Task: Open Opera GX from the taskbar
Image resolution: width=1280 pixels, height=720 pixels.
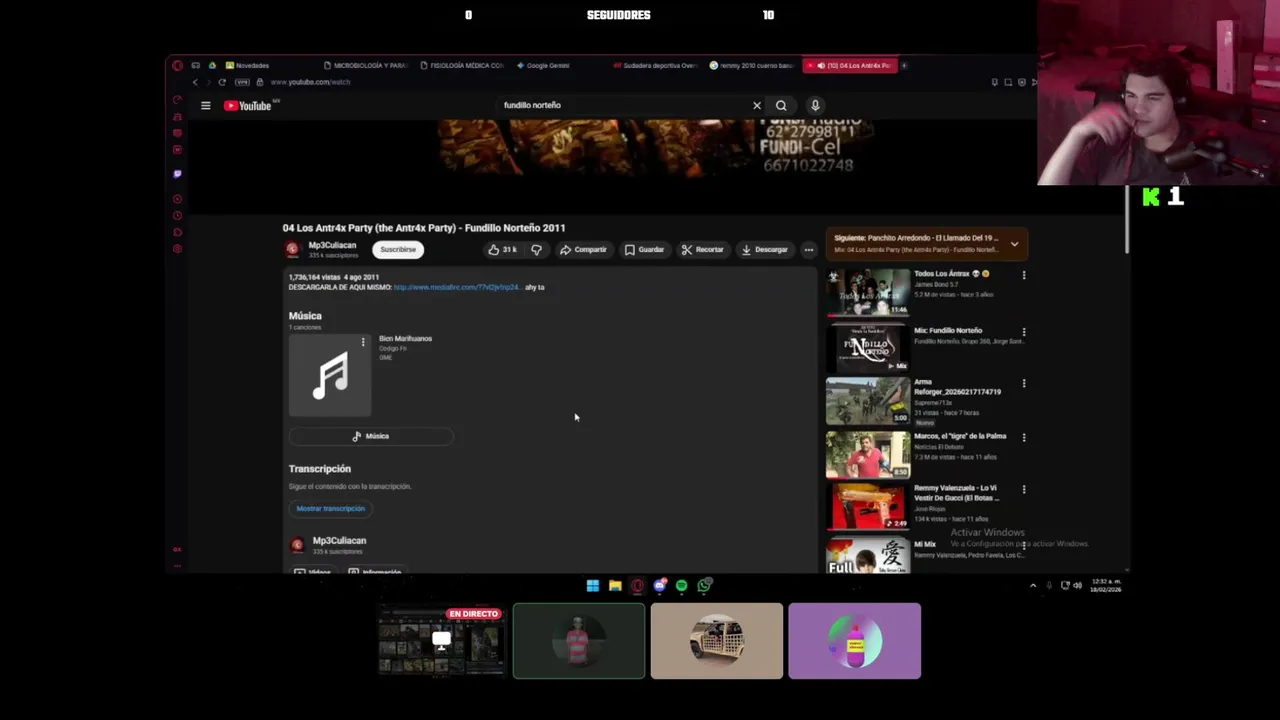Action: [x=637, y=586]
